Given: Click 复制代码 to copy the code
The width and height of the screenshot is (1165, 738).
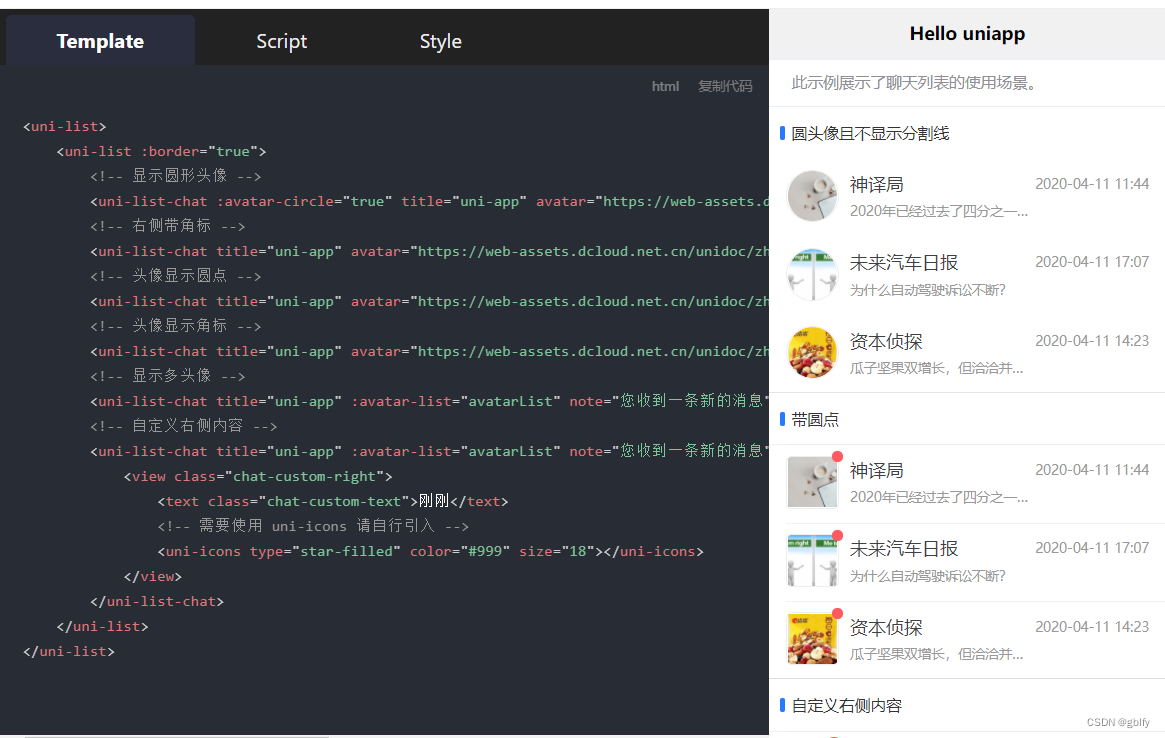Looking at the screenshot, I should tap(724, 86).
